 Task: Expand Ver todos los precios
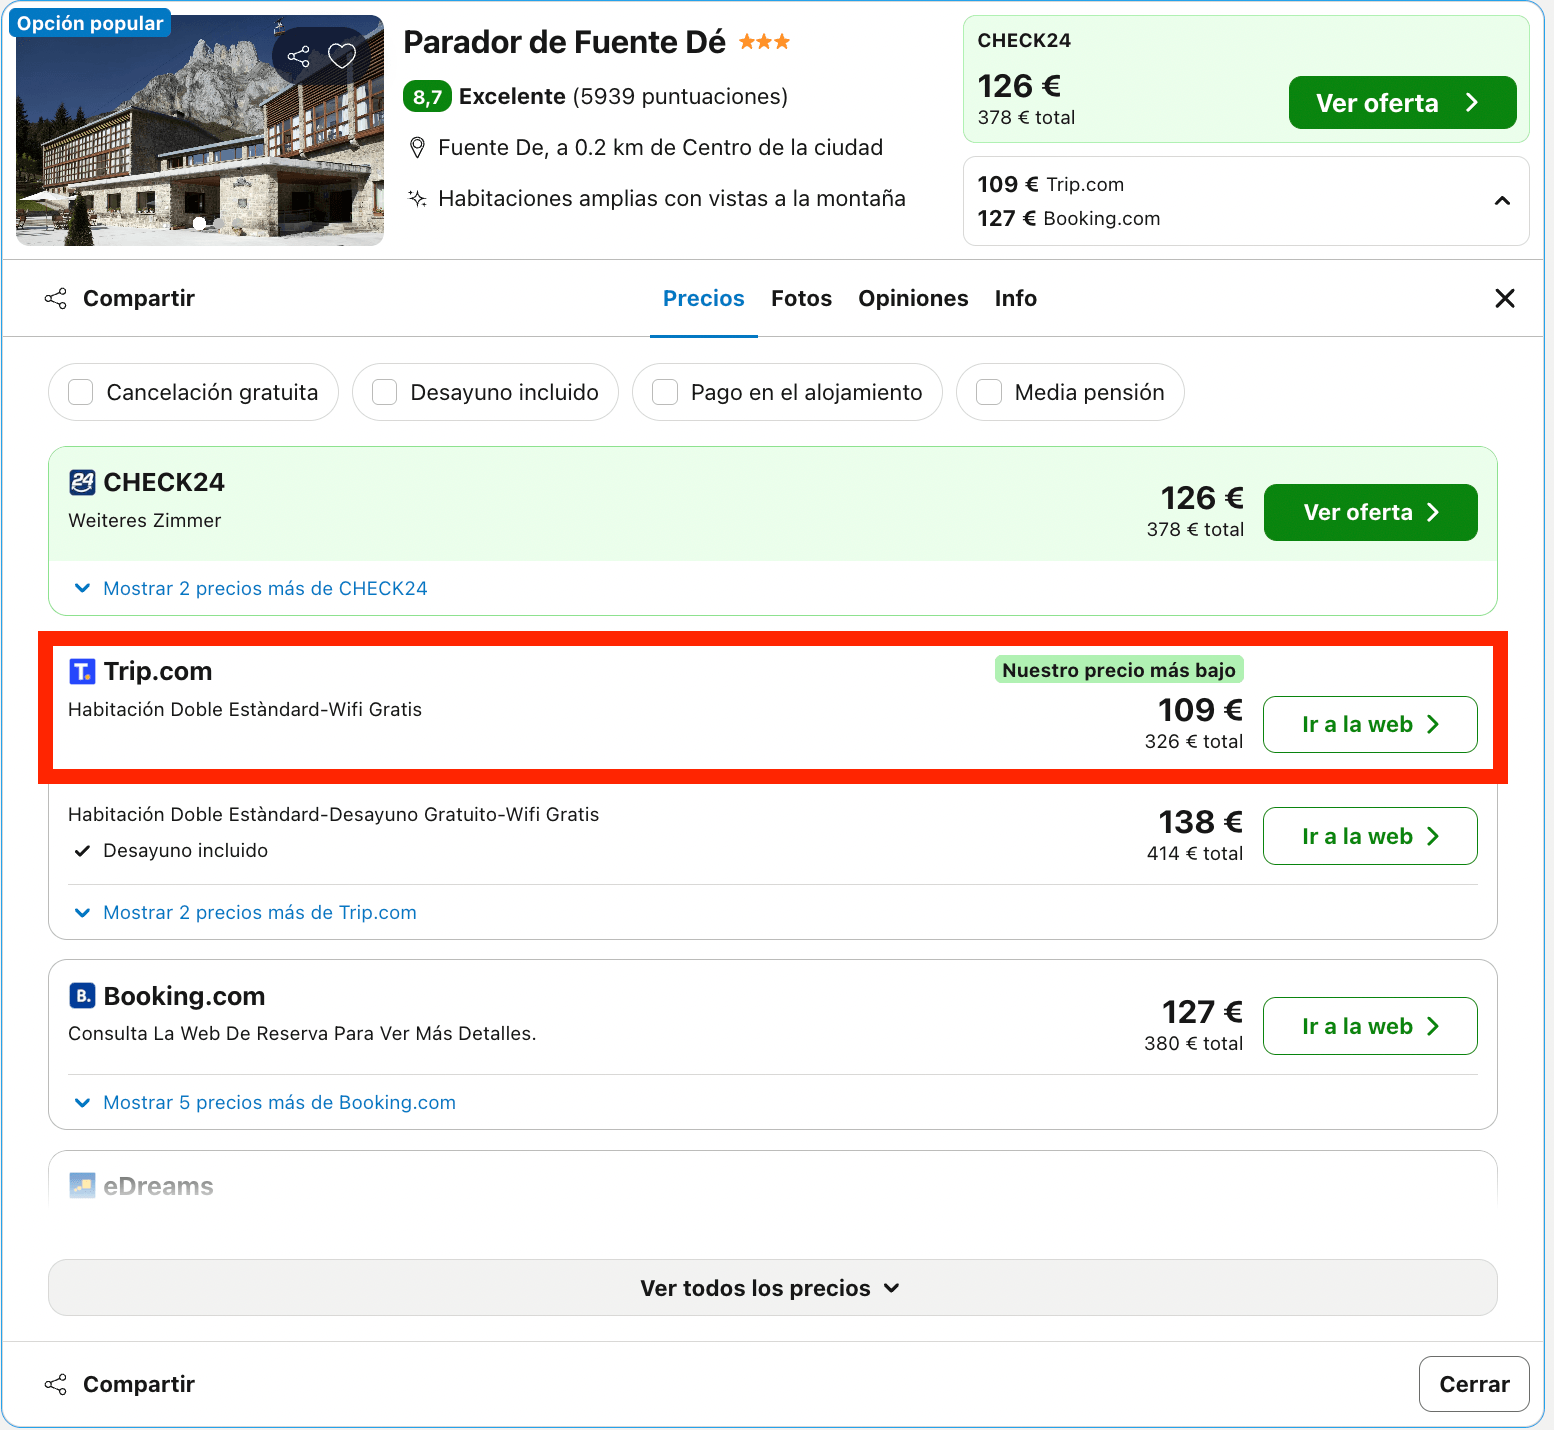pyautogui.click(x=773, y=1288)
